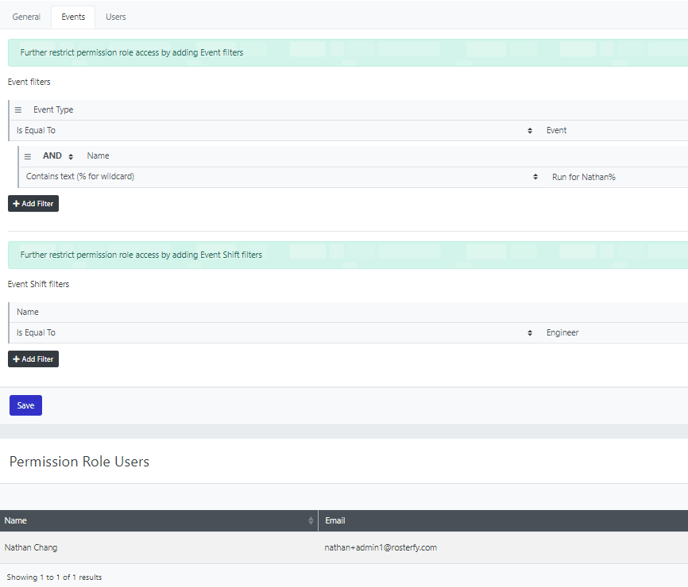Image resolution: width=688 pixels, height=587 pixels.
Task: Click the 'Run for Nathan%' value field
Action: click(x=616, y=177)
